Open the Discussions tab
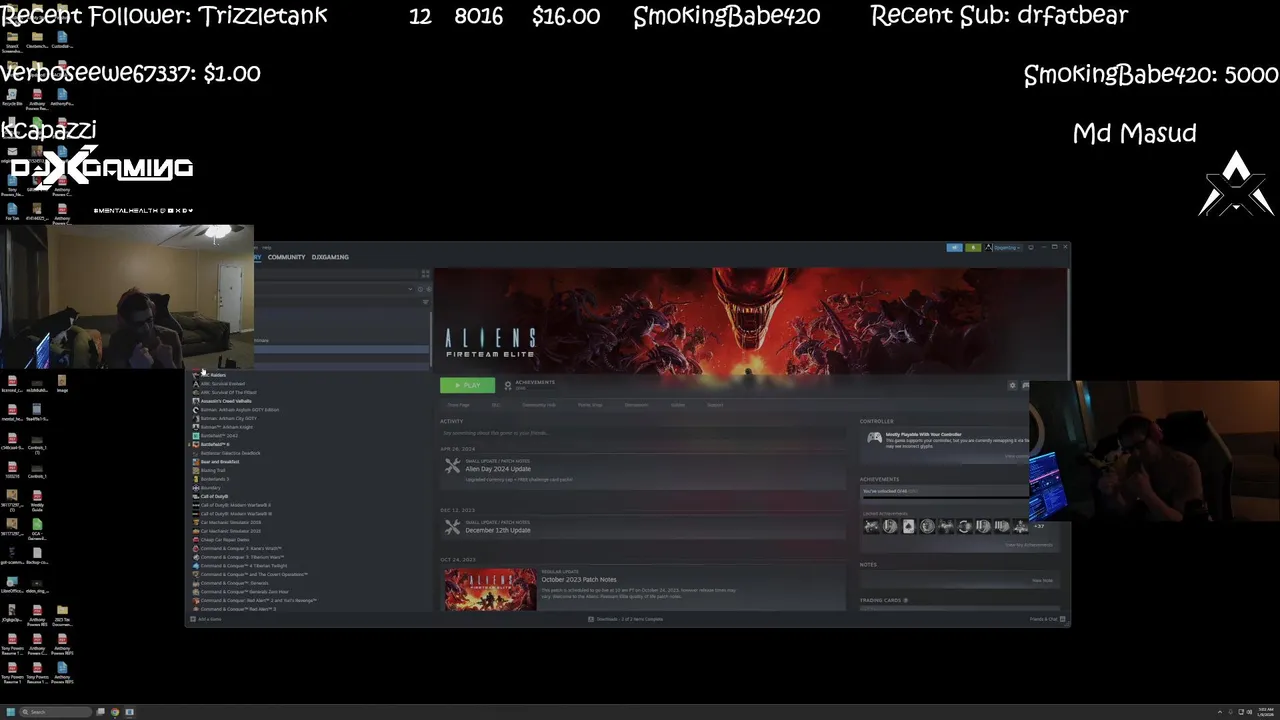 pyautogui.click(x=636, y=405)
